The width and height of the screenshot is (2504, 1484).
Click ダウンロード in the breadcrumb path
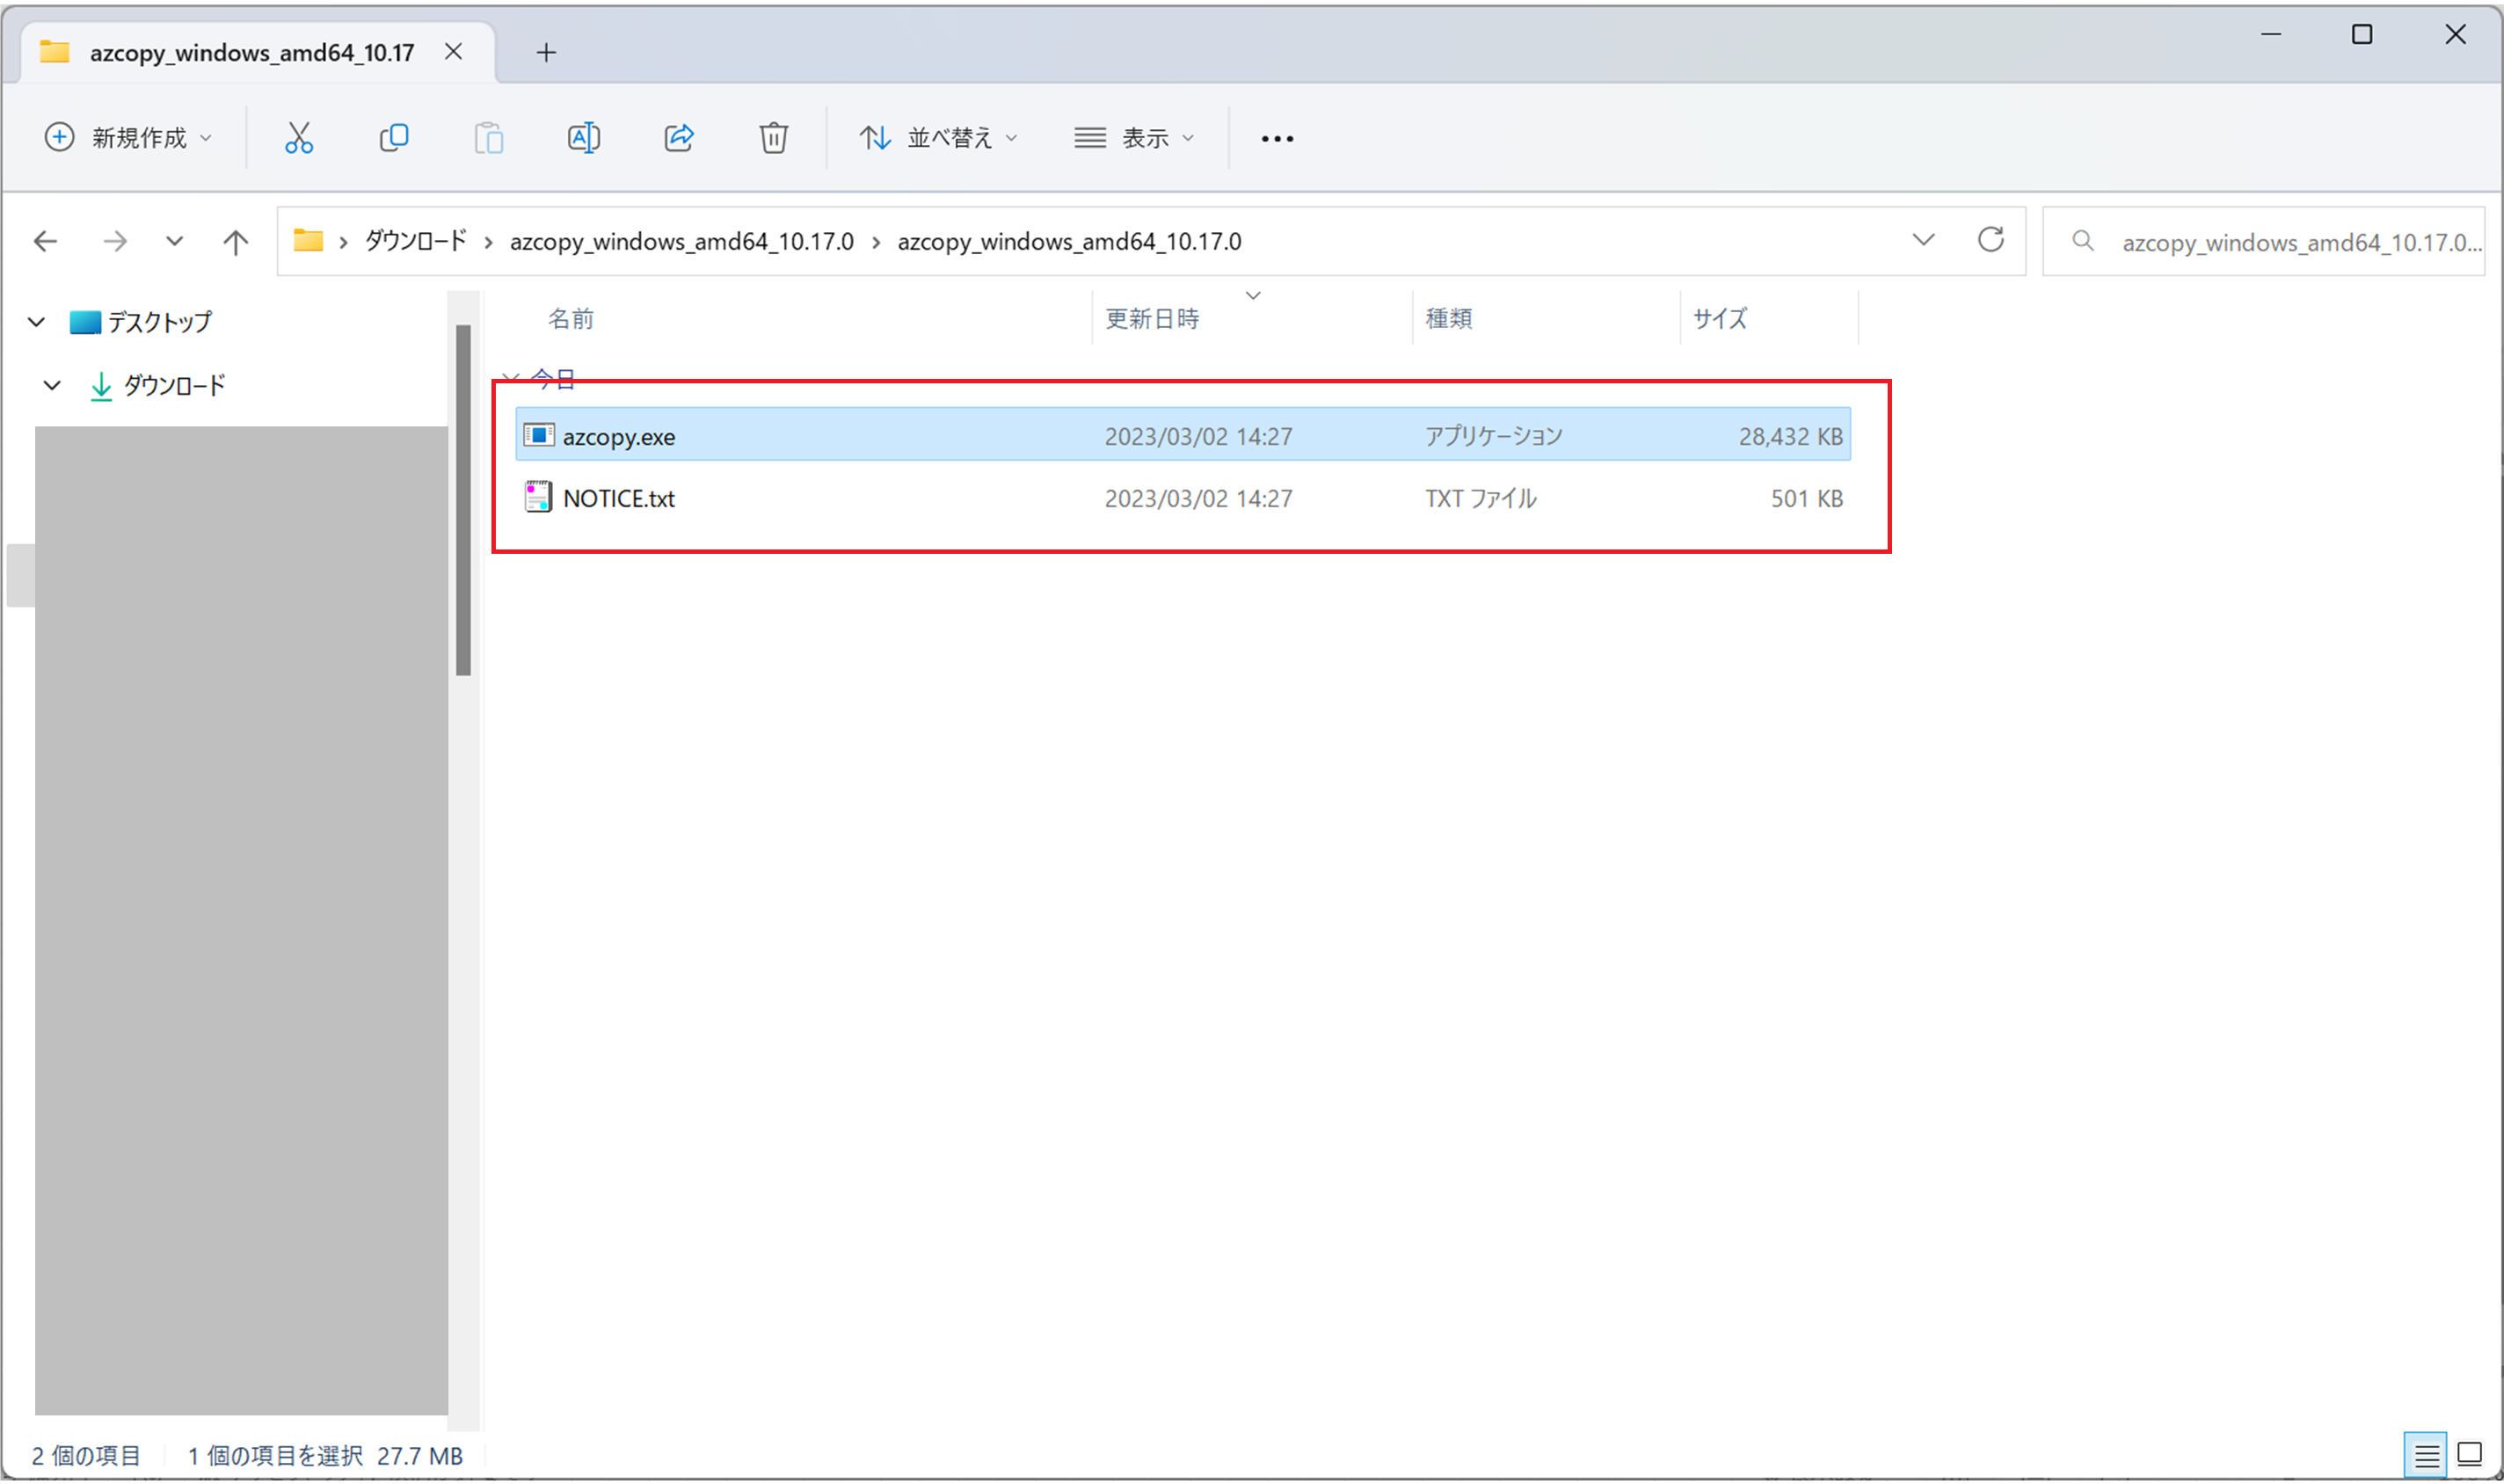pyautogui.click(x=415, y=241)
